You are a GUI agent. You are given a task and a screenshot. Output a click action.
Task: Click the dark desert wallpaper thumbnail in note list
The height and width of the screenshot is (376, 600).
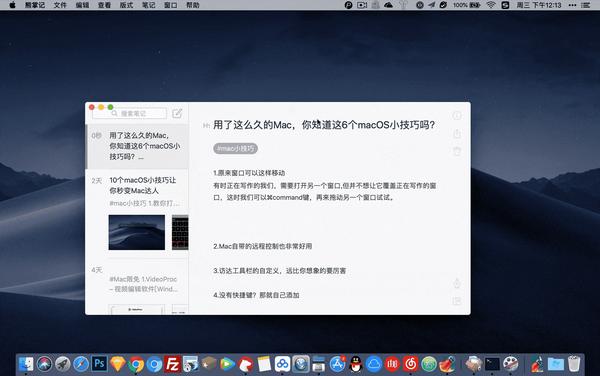pos(137,232)
